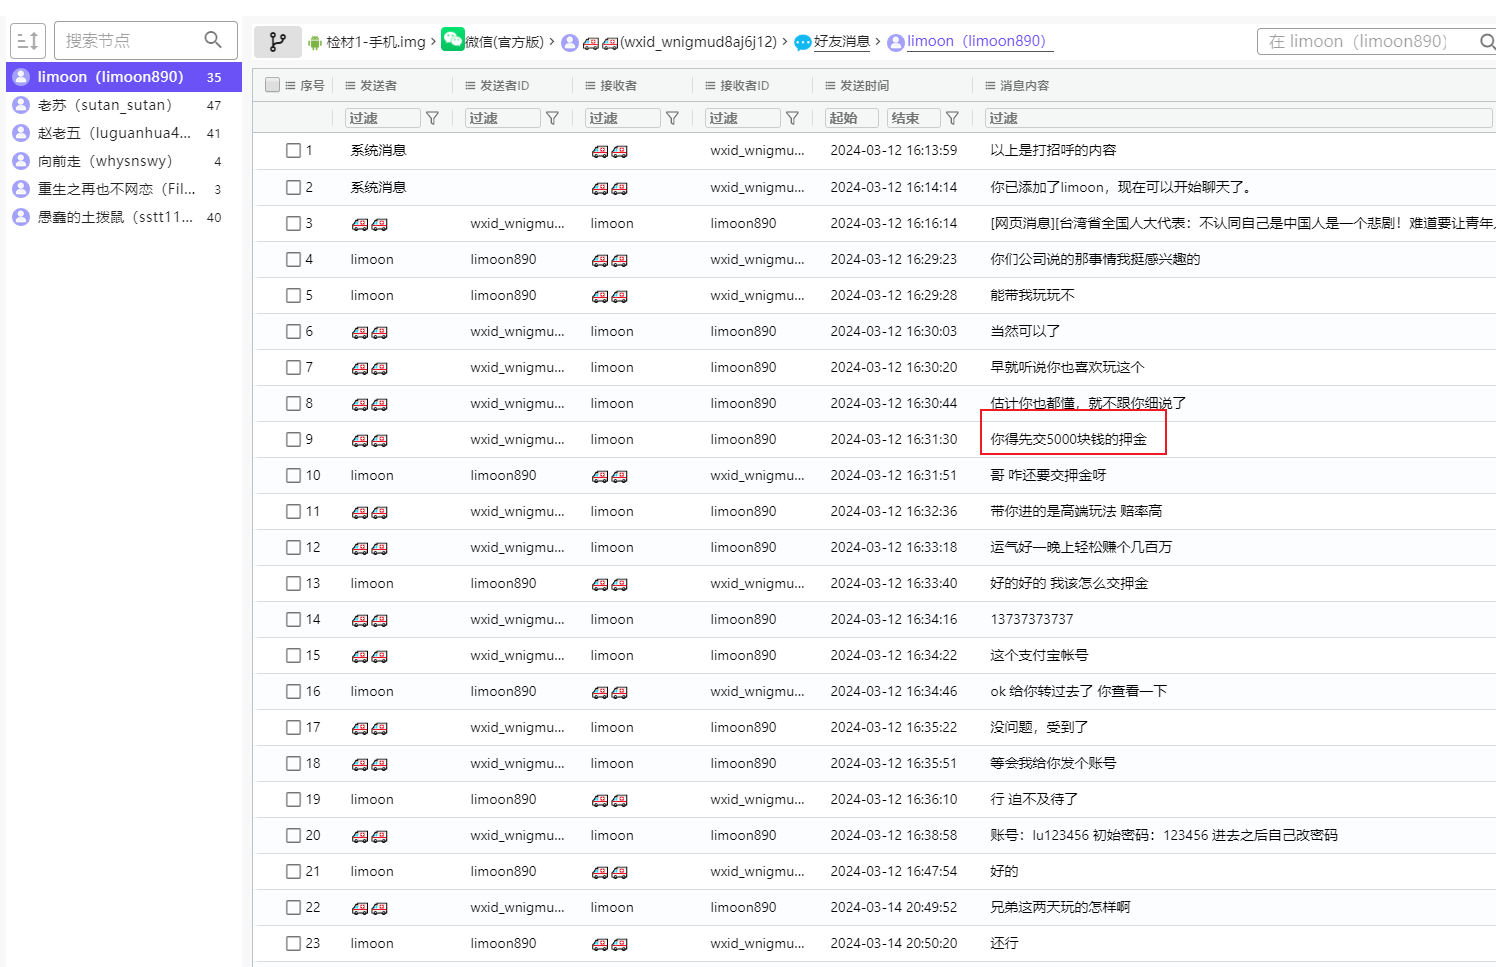Viewport: 1496px width, 967px height.
Task: Tick the select-all checkbox in 序号 header
Action: point(272,85)
